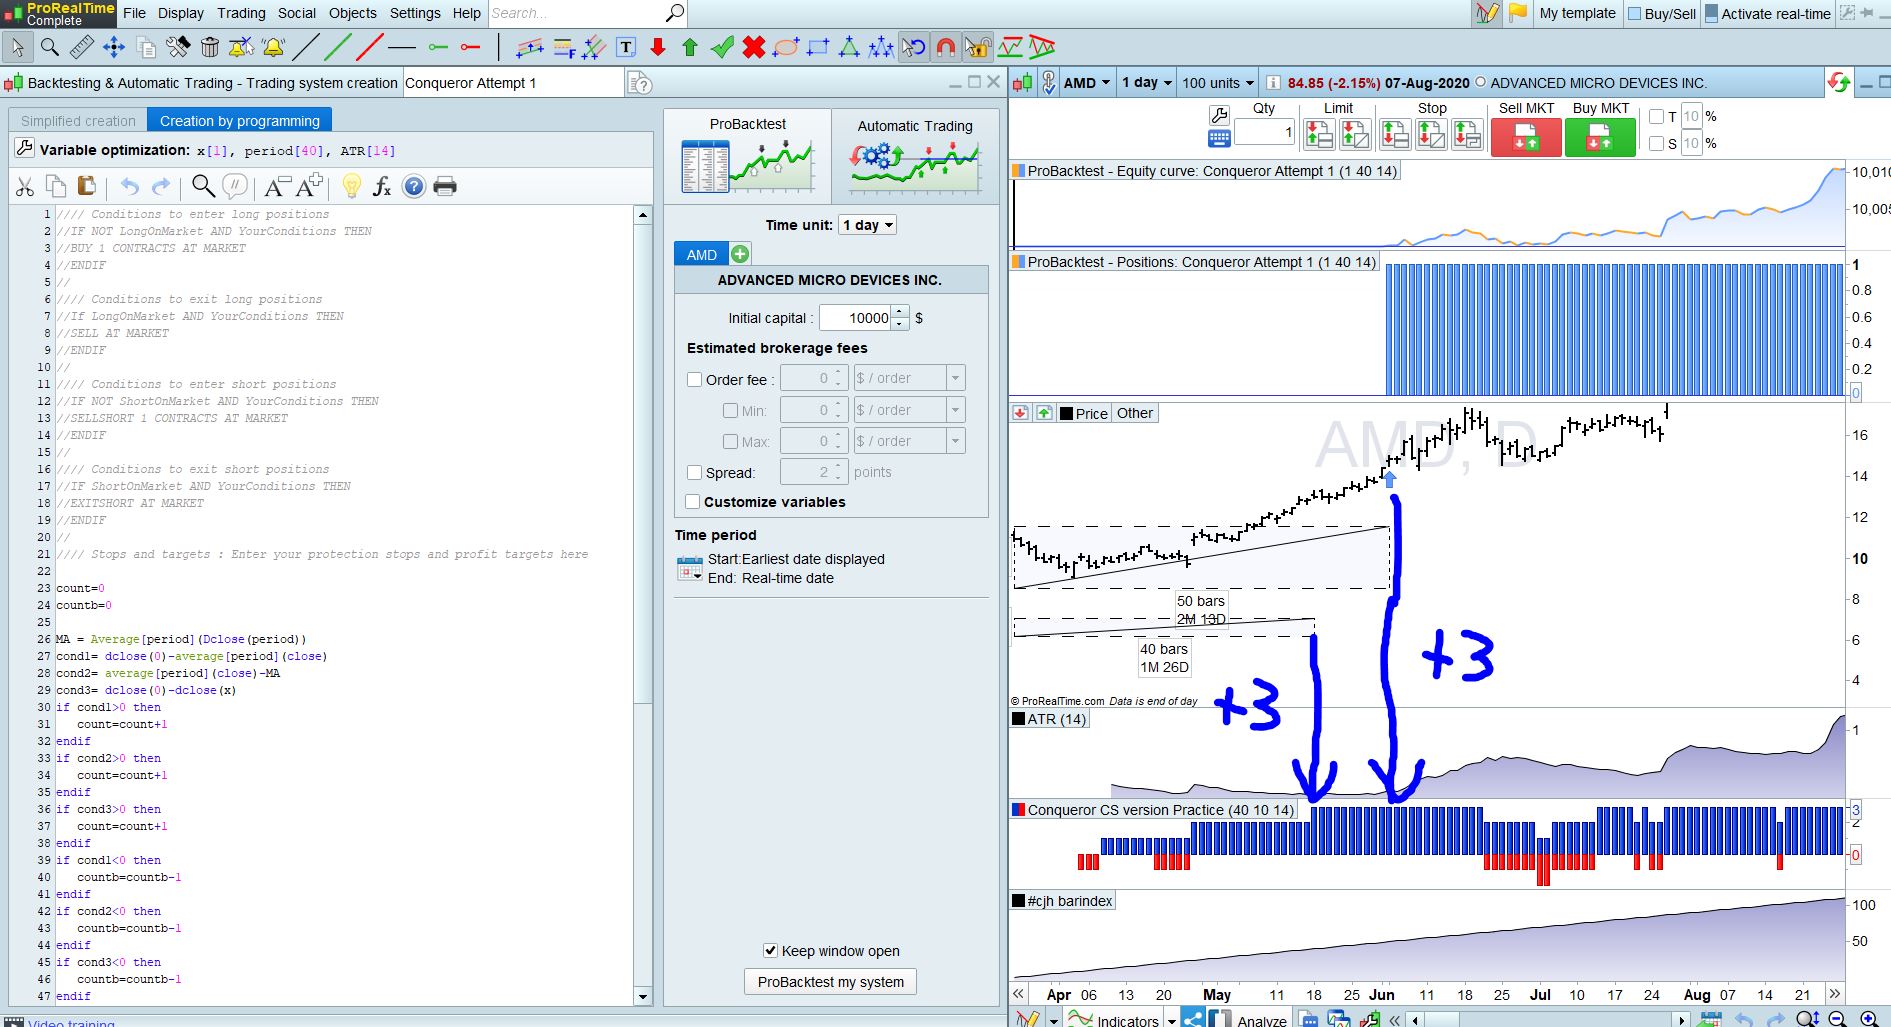
Task: Click the Buy MKT button
Action: click(1600, 137)
